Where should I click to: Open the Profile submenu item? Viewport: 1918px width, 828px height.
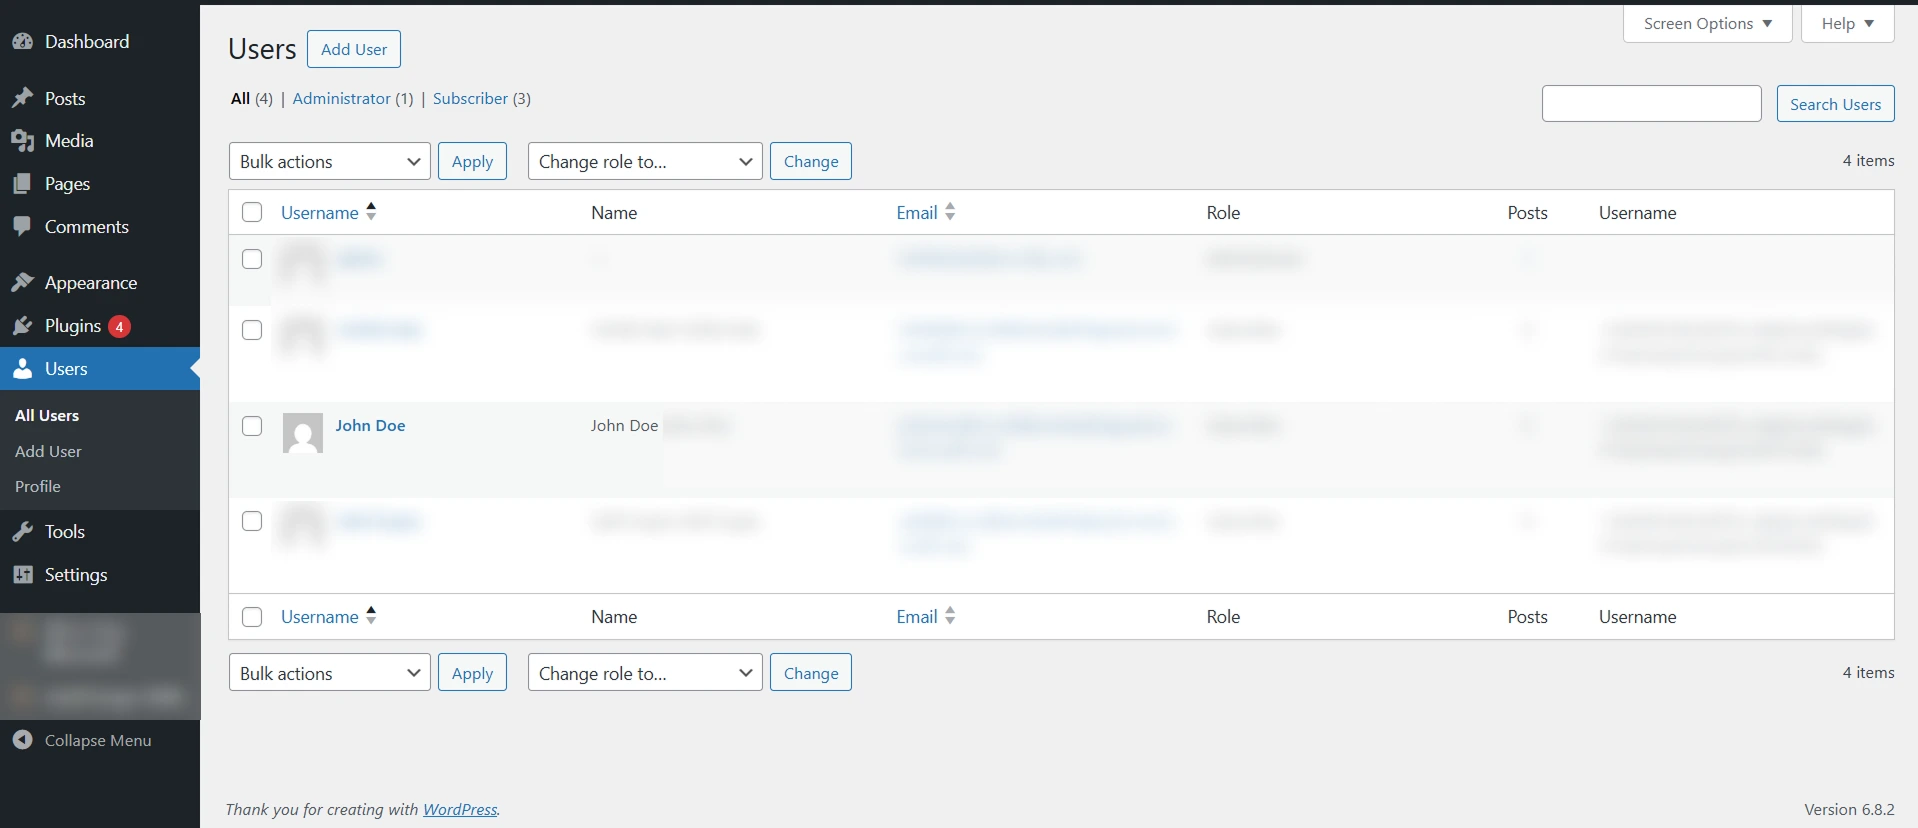(x=38, y=486)
